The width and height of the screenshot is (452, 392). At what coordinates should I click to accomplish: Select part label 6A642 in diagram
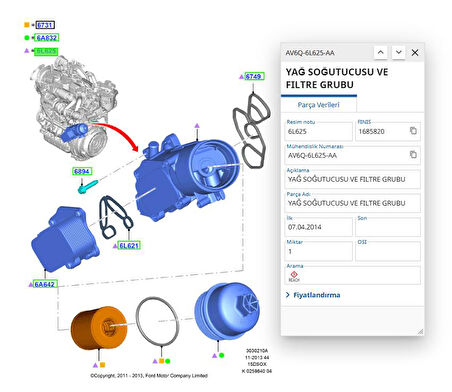click(45, 284)
